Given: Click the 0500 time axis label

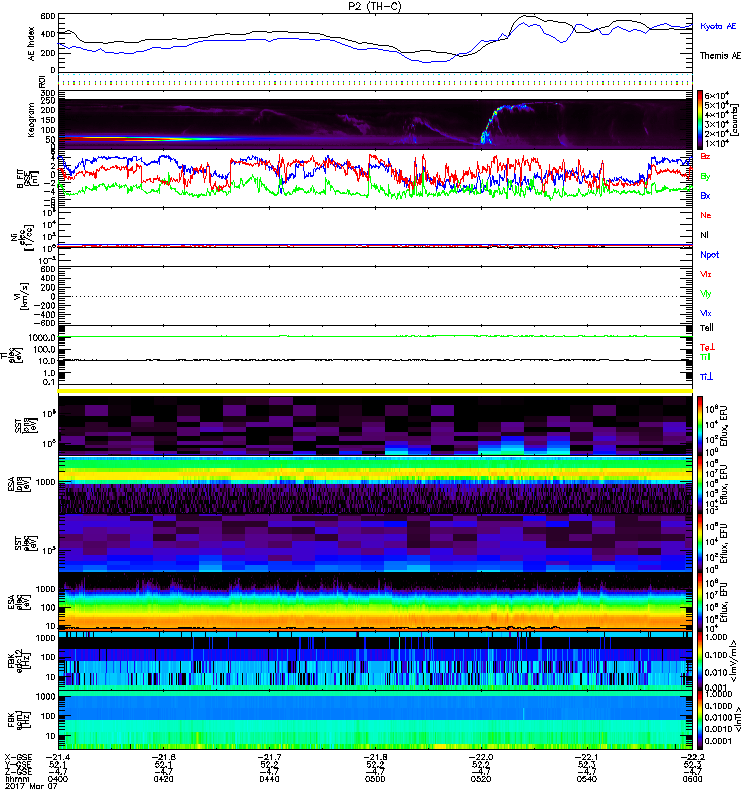Looking at the screenshot, I should click(375, 779).
